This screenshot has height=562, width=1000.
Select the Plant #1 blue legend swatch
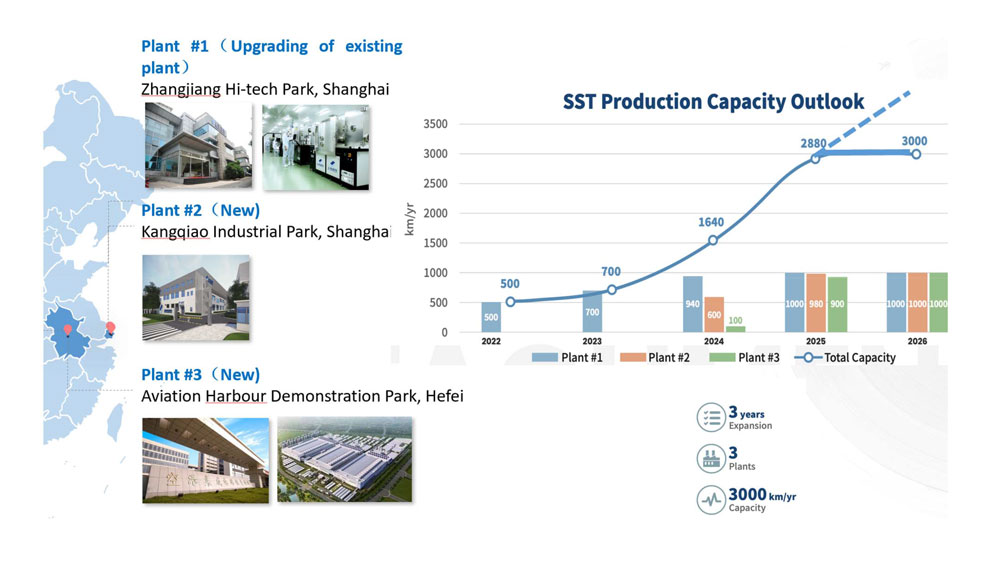[544, 358]
